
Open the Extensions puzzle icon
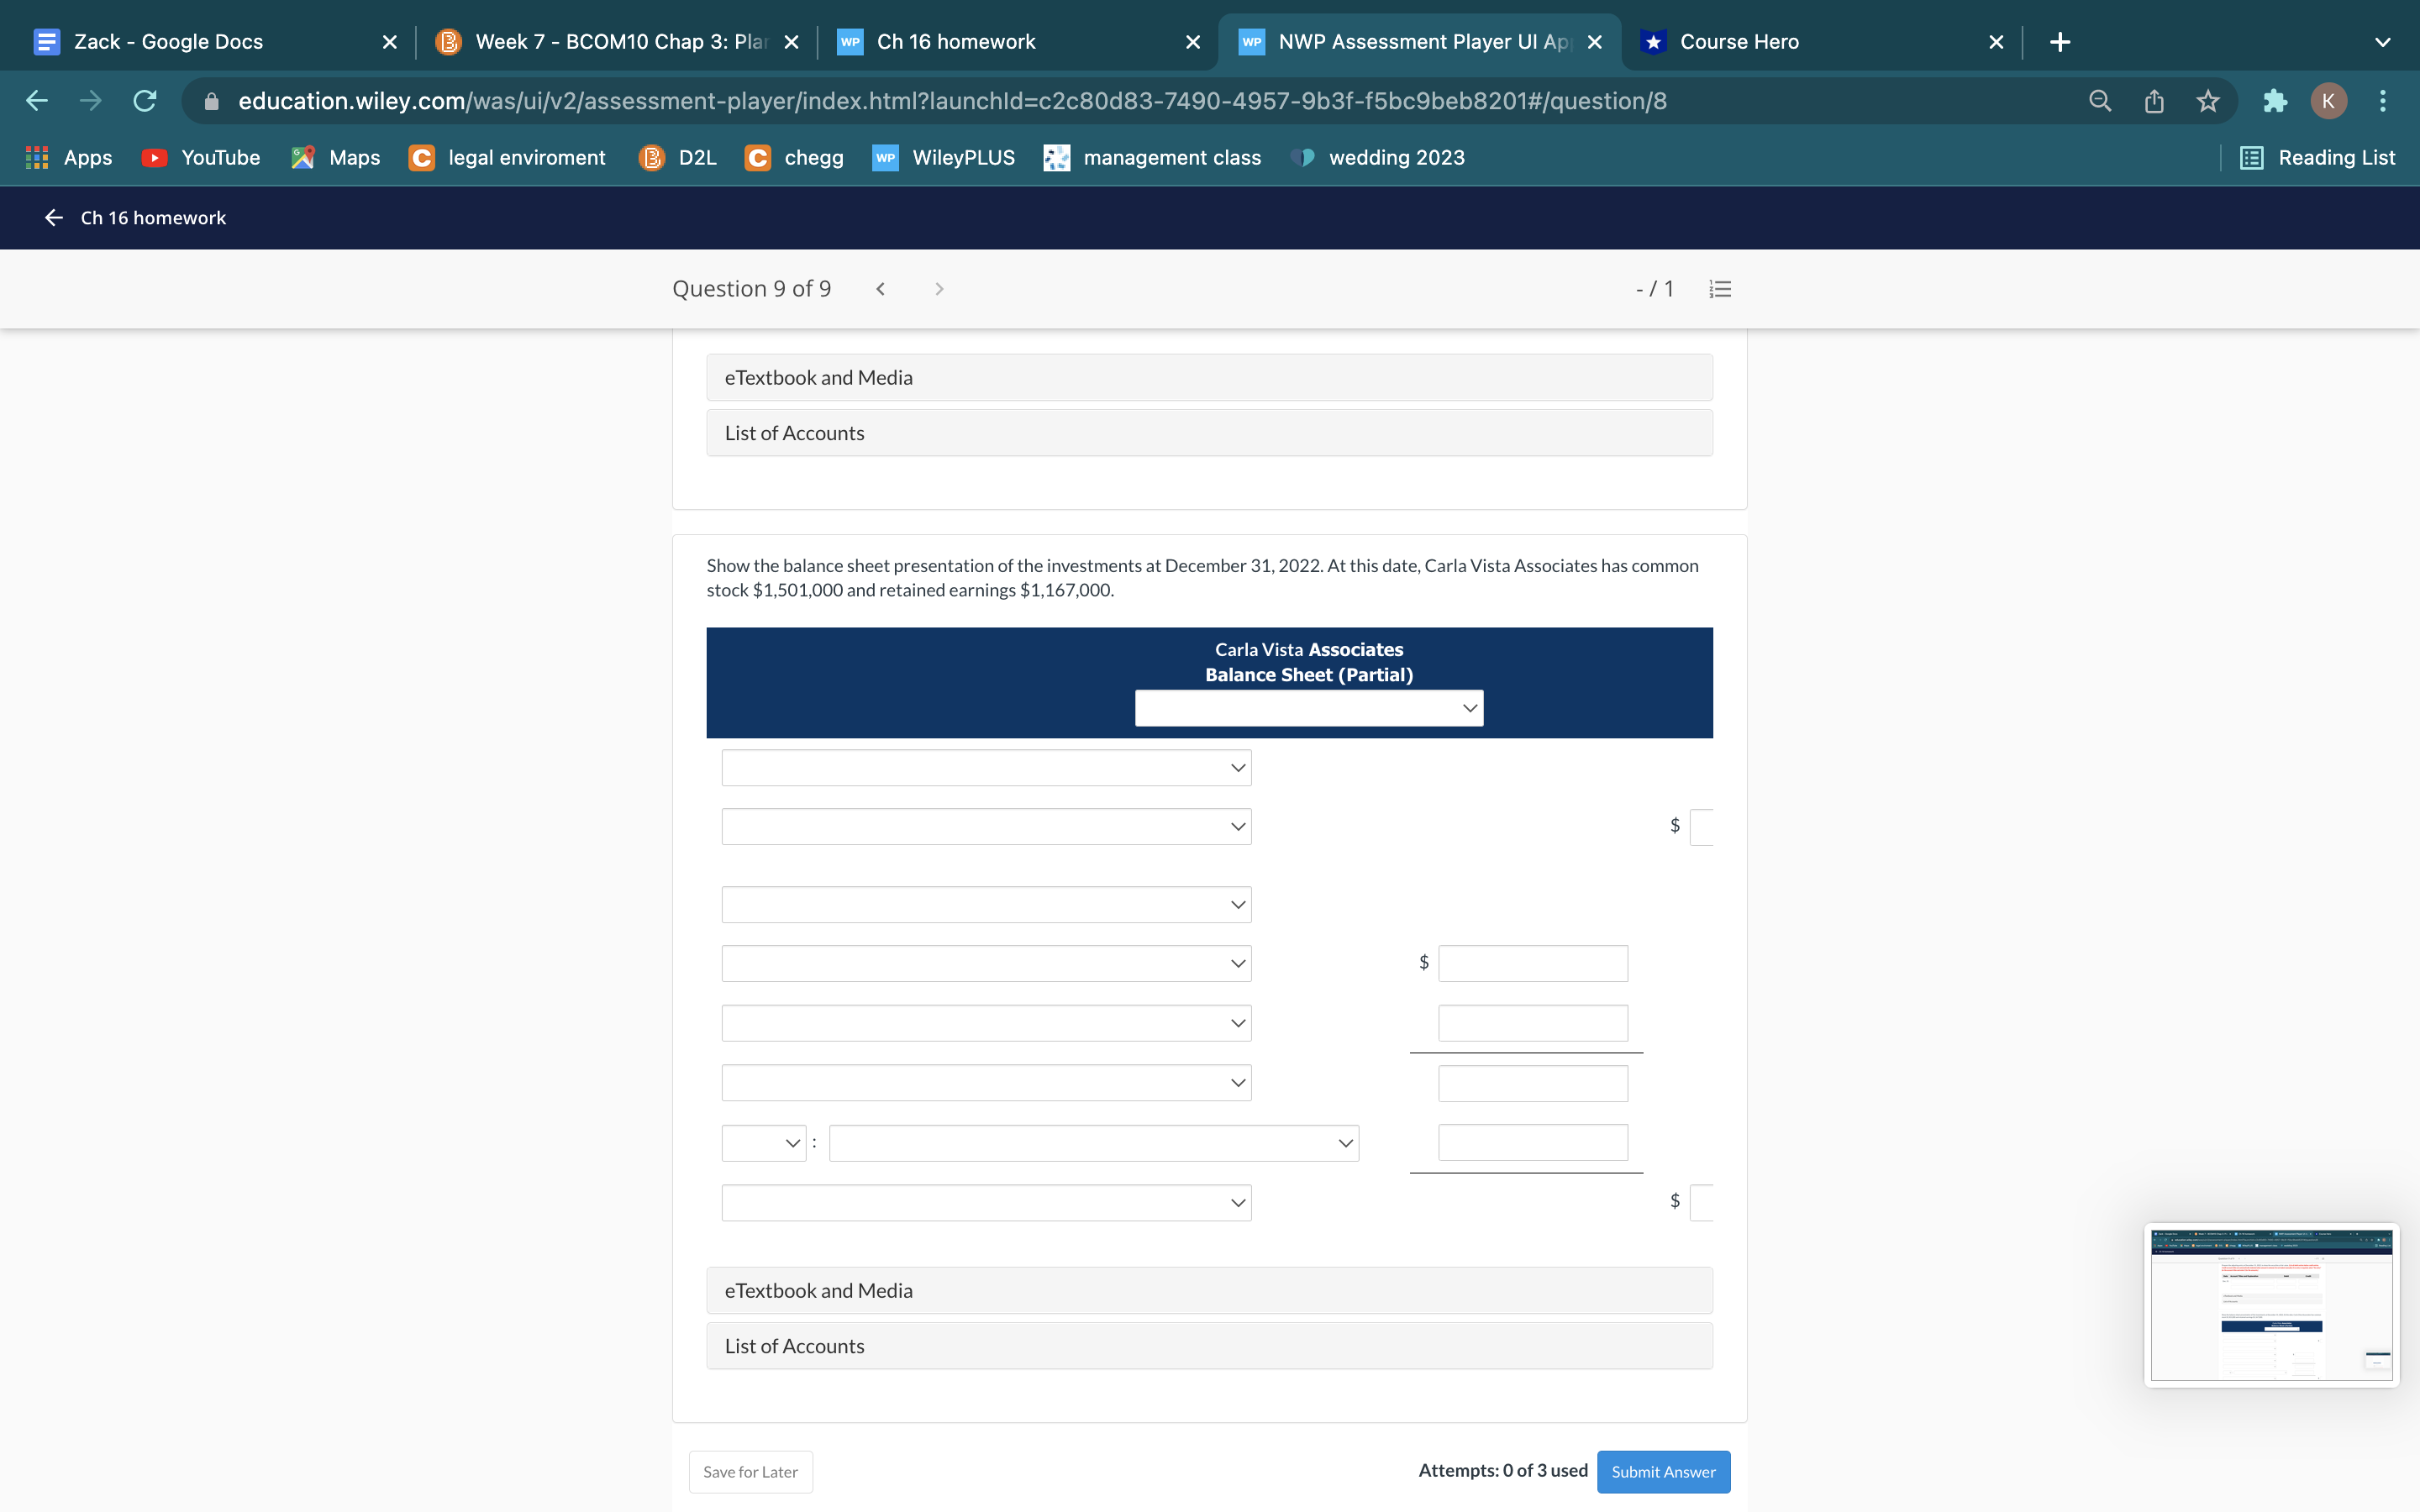coord(2274,101)
